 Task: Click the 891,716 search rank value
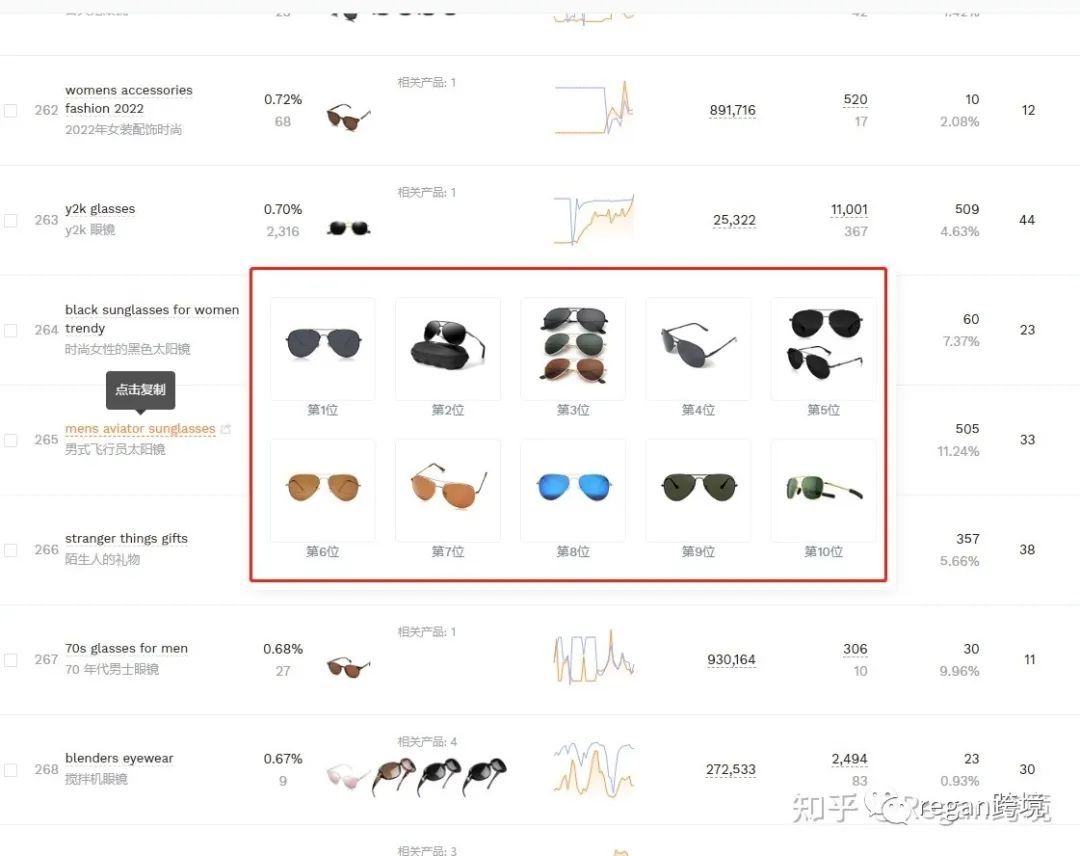click(x=732, y=110)
